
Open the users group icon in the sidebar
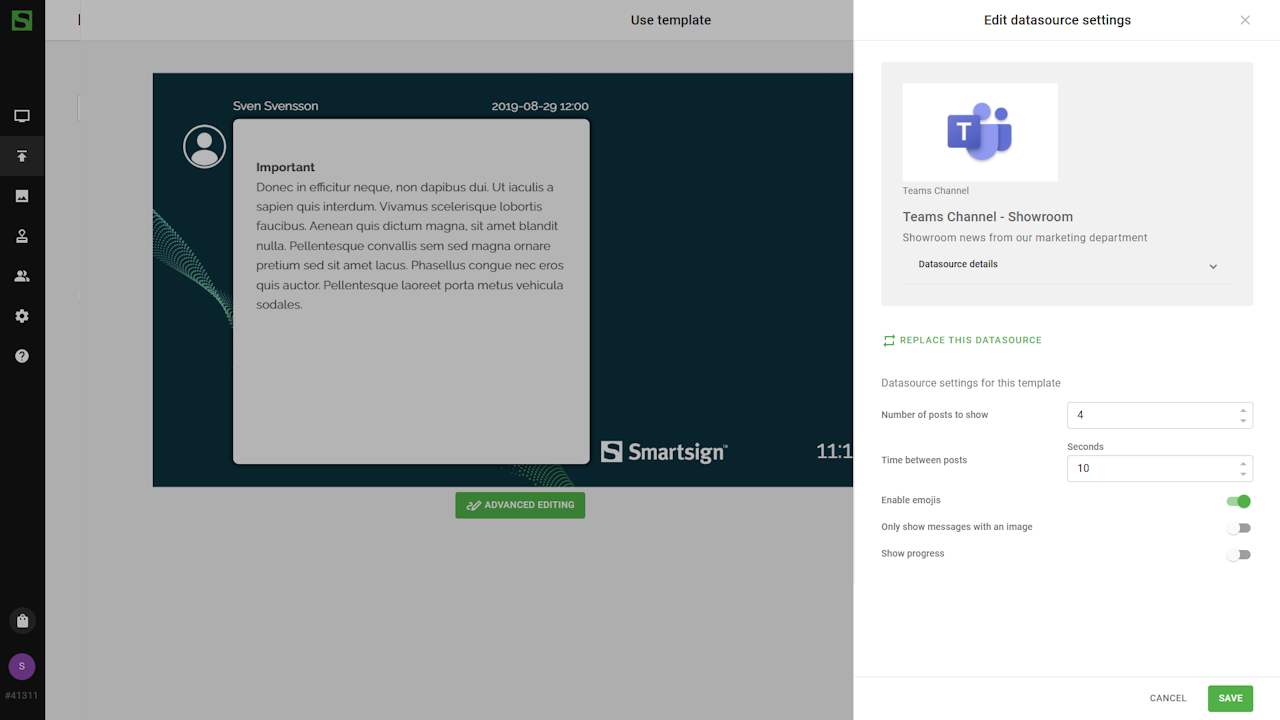point(22,276)
